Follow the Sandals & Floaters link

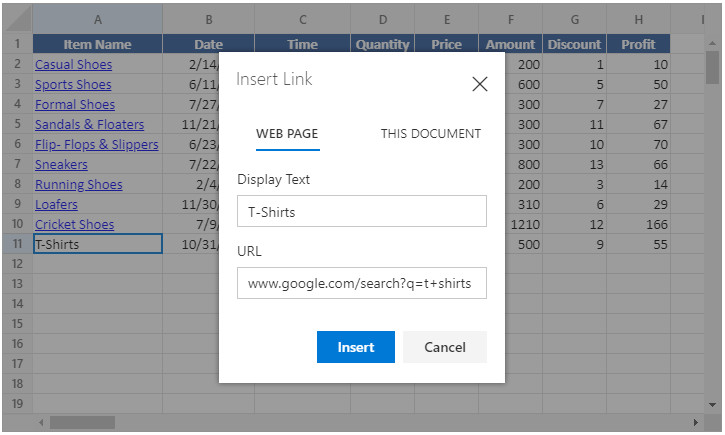(x=89, y=125)
